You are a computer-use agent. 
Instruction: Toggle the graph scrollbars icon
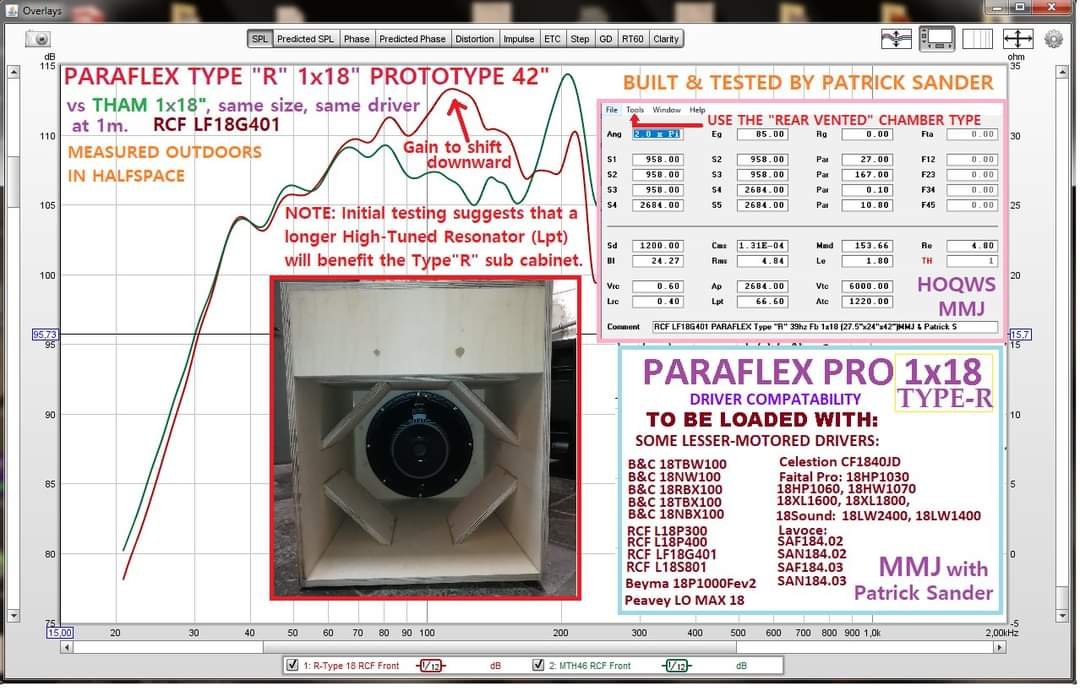(937, 39)
